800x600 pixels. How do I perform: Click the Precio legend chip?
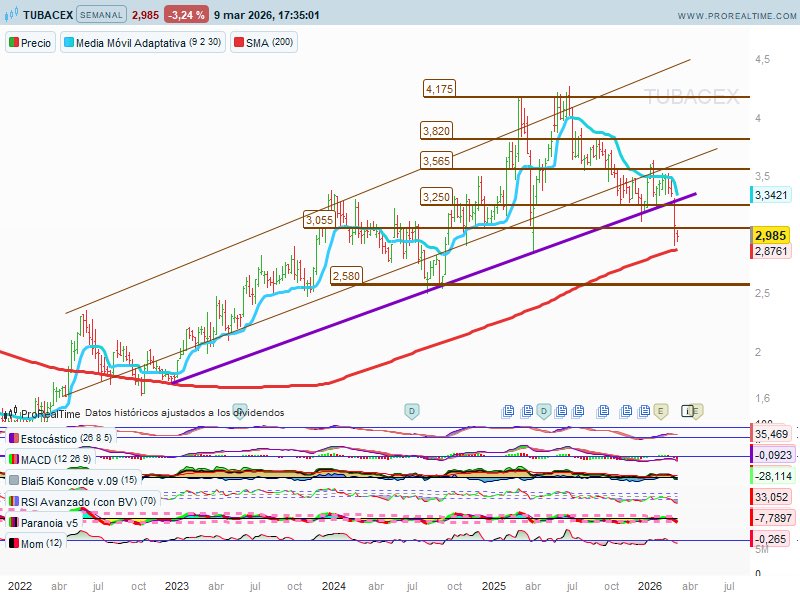pyautogui.click(x=31, y=43)
